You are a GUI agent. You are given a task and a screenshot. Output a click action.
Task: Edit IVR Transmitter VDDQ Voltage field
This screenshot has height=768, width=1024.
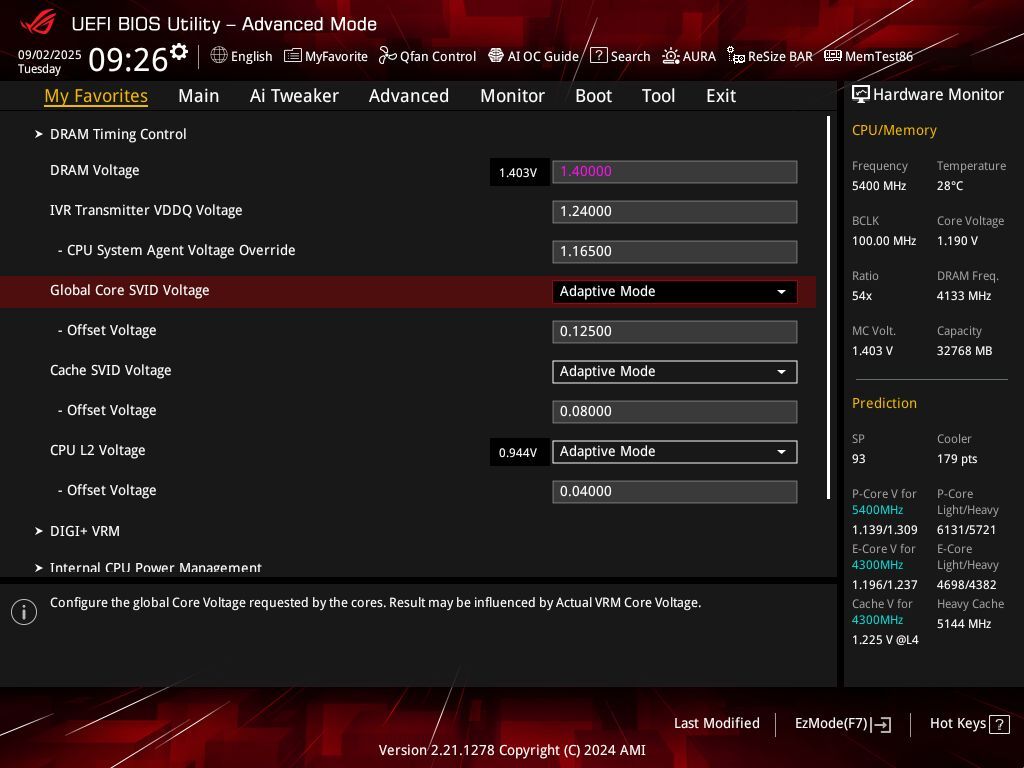[x=675, y=212]
